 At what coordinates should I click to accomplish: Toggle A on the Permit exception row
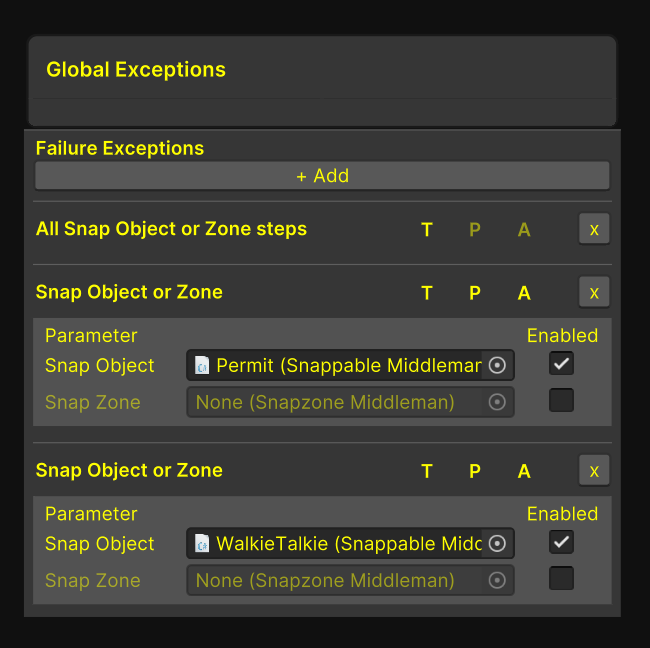click(524, 293)
